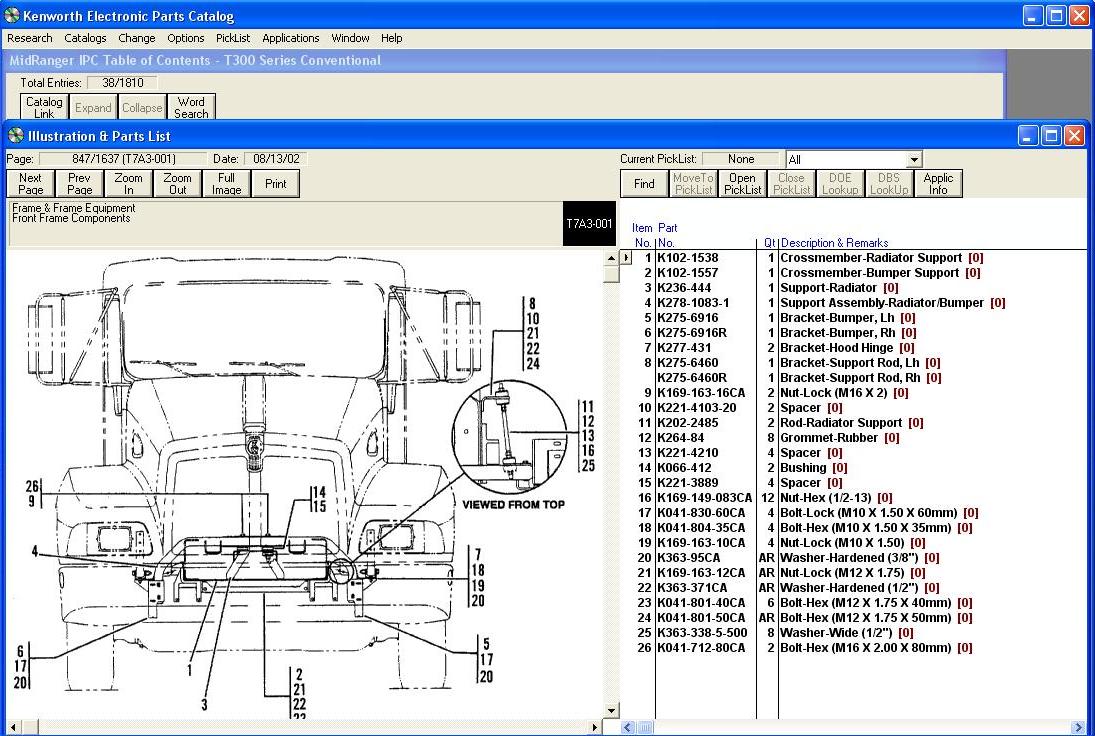Expand the catalog table of contents
This screenshot has width=1095, height=736.
pyautogui.click(x=93, y=107)
